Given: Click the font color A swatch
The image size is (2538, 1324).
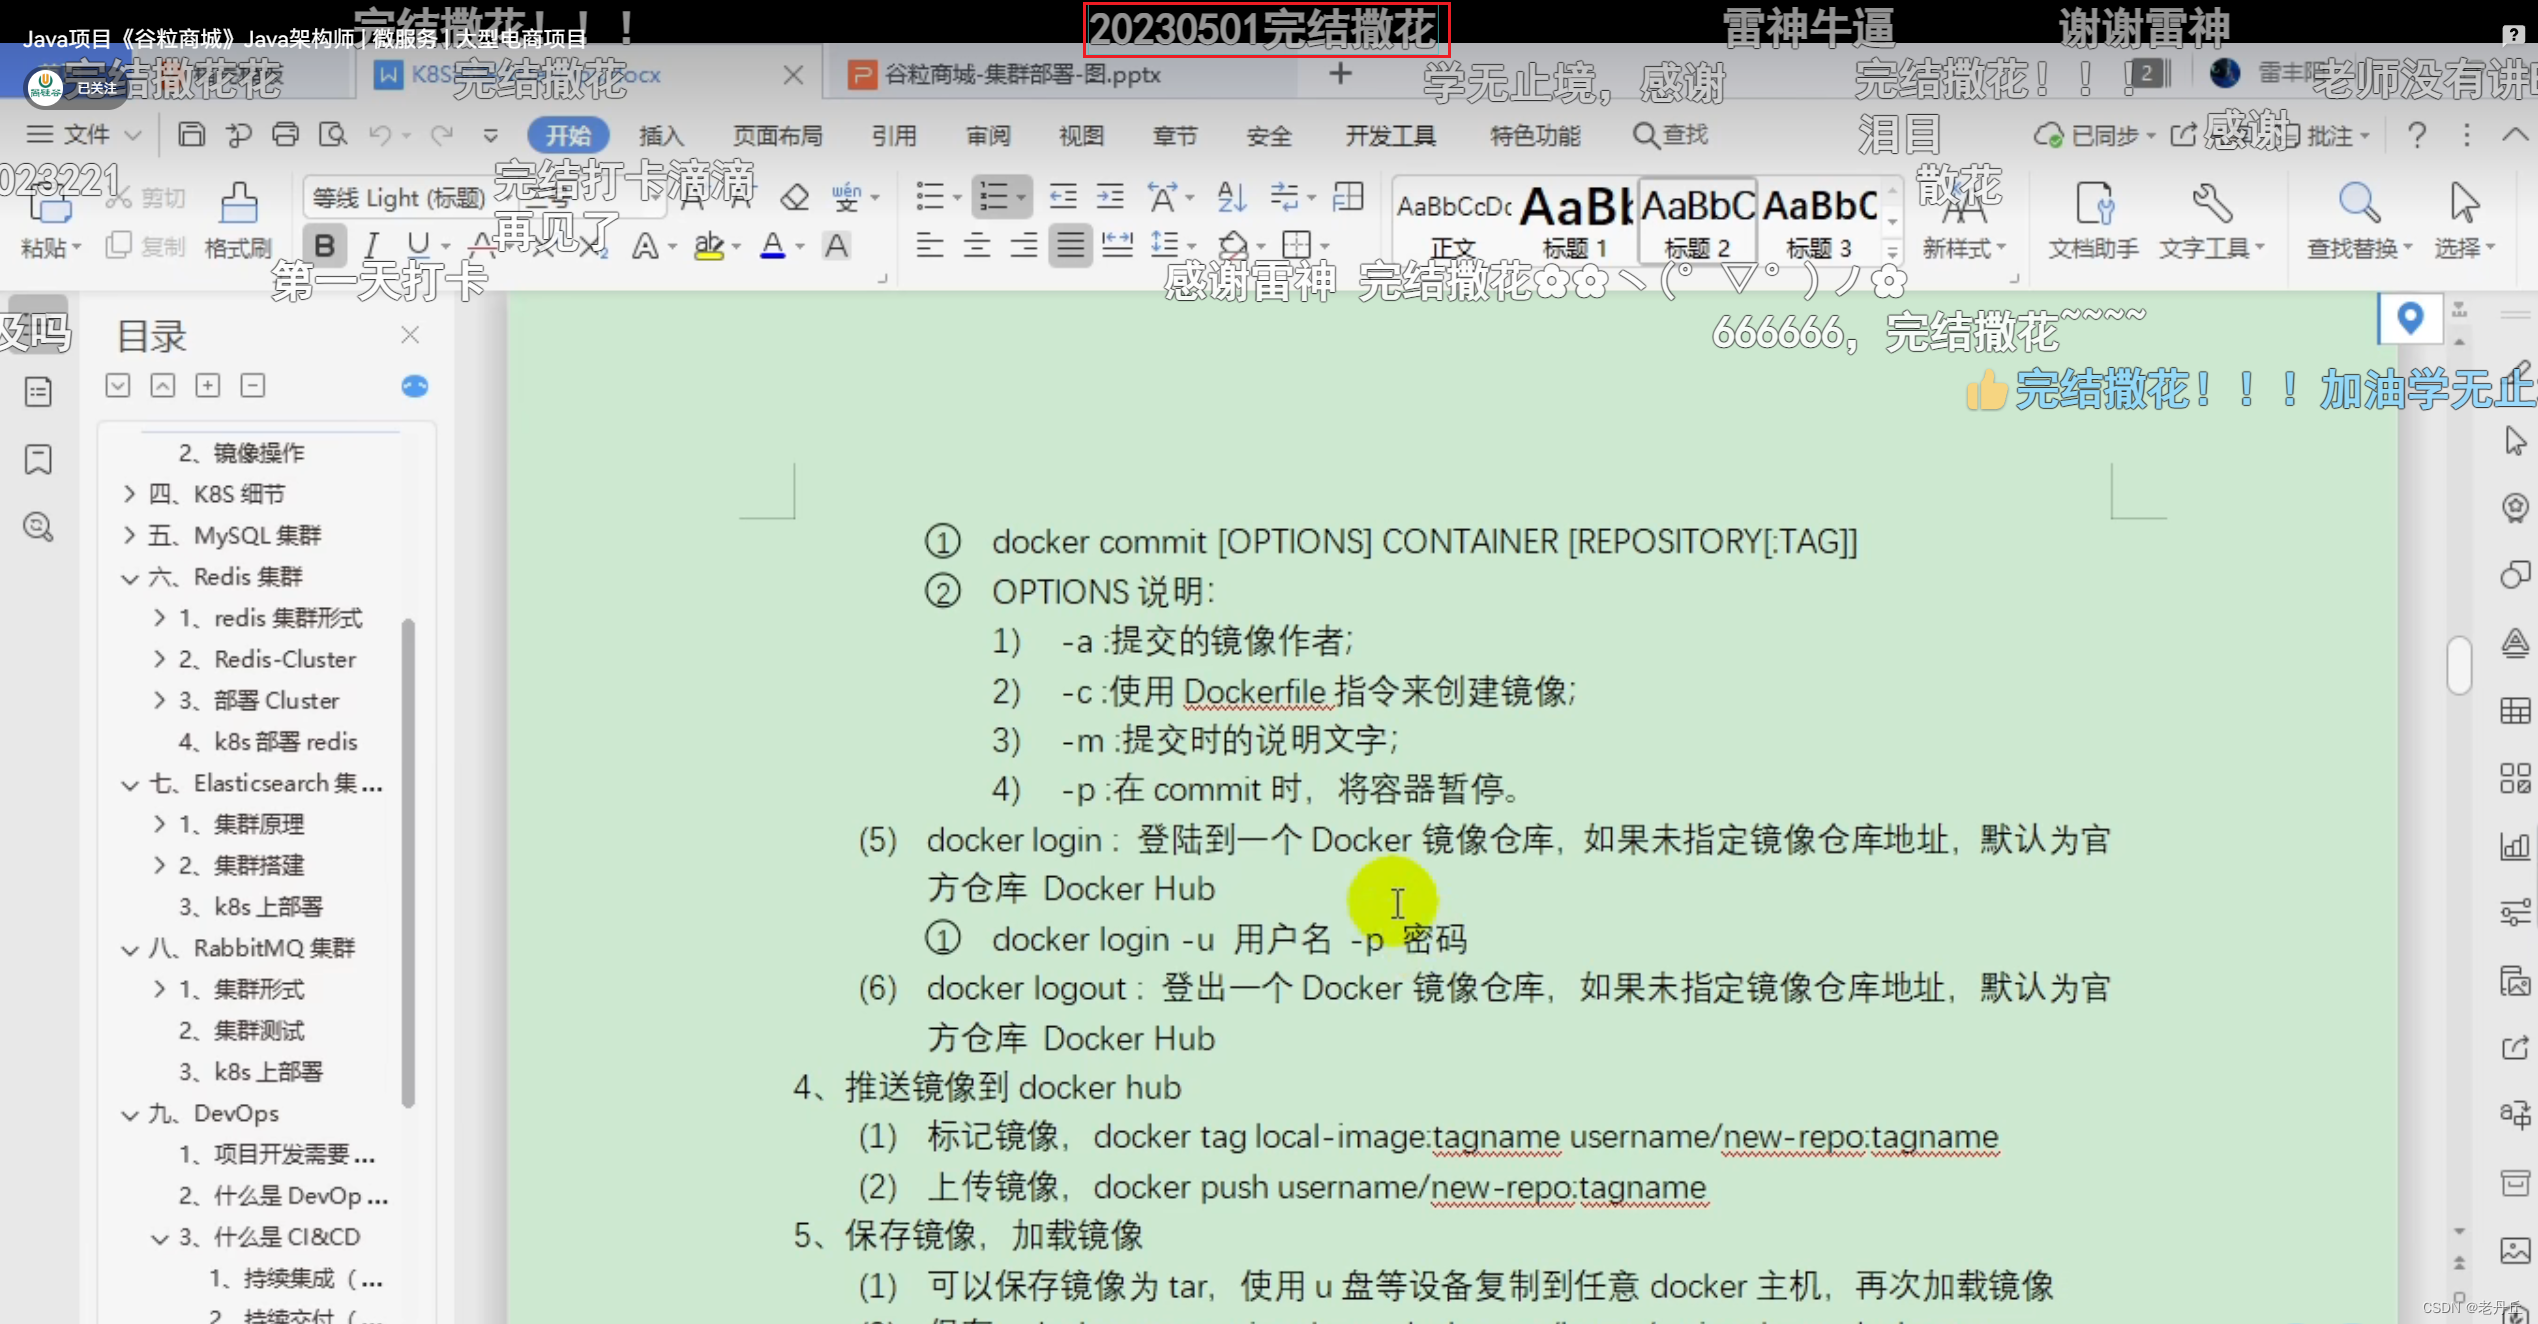Looking at the screenshot, I should (x=772, y=245).
